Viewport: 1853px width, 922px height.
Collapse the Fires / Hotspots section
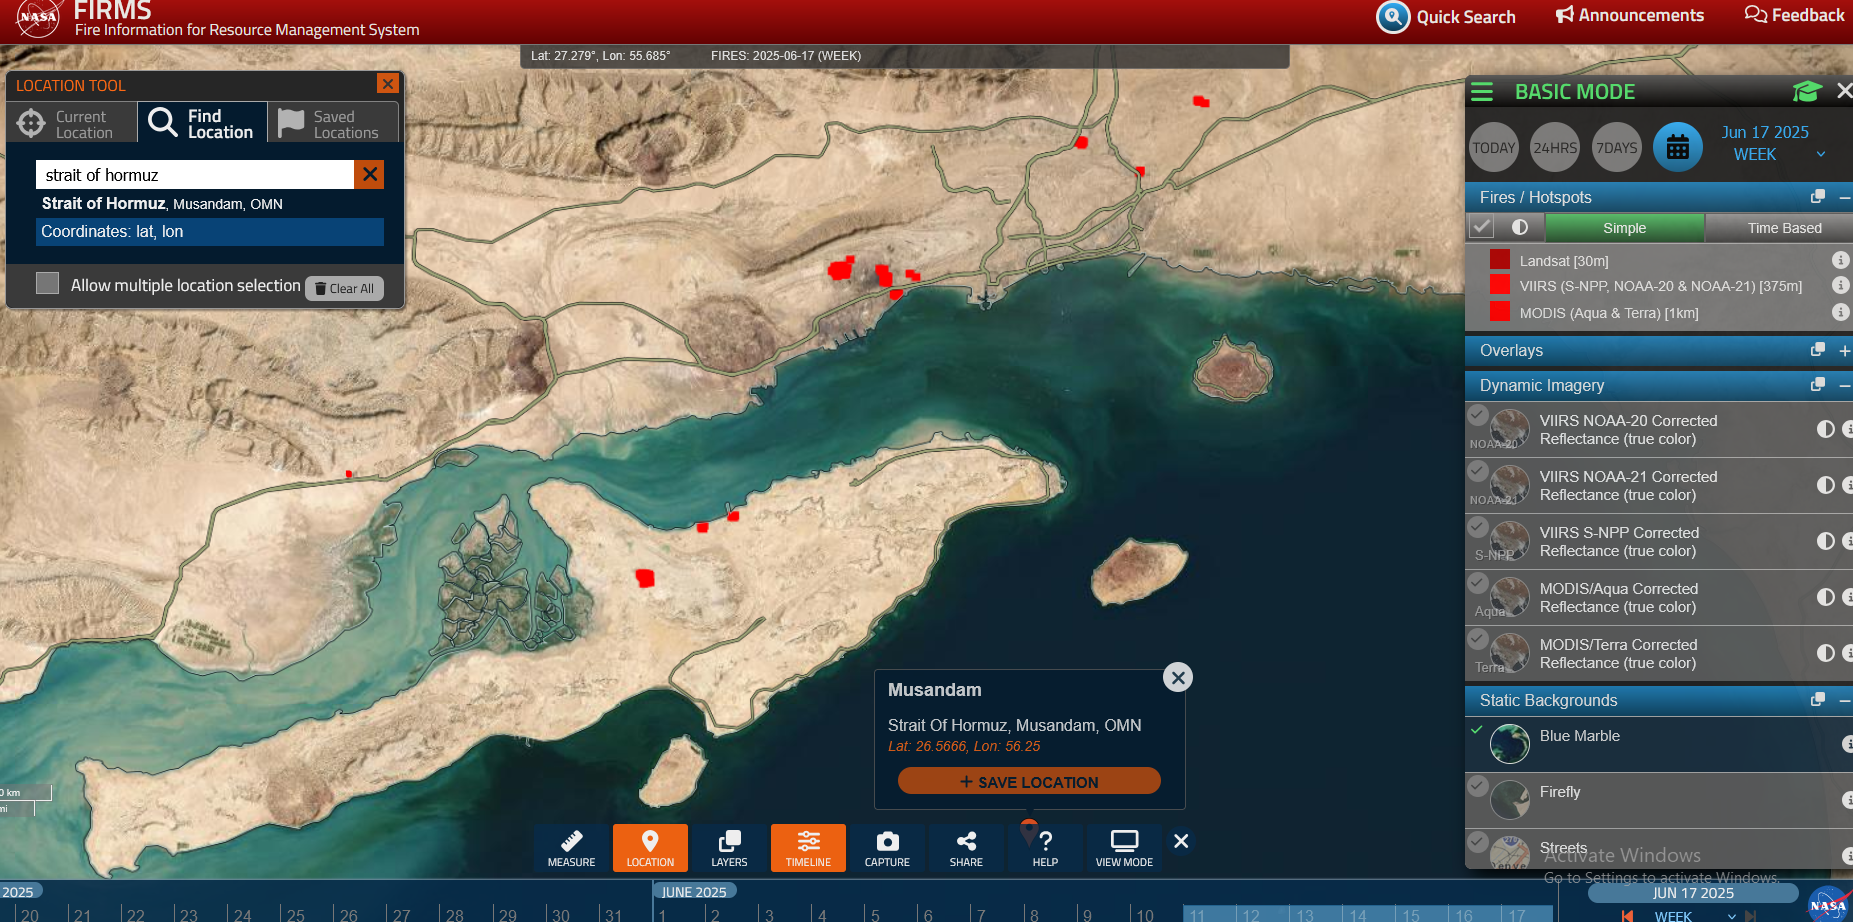coord(1845,198)
